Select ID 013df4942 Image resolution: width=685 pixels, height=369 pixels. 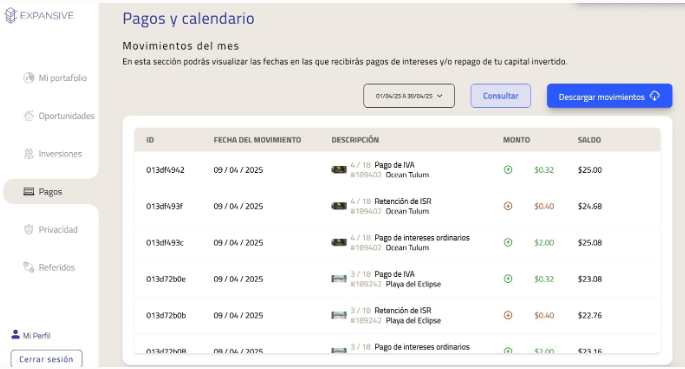click(165, 170)
